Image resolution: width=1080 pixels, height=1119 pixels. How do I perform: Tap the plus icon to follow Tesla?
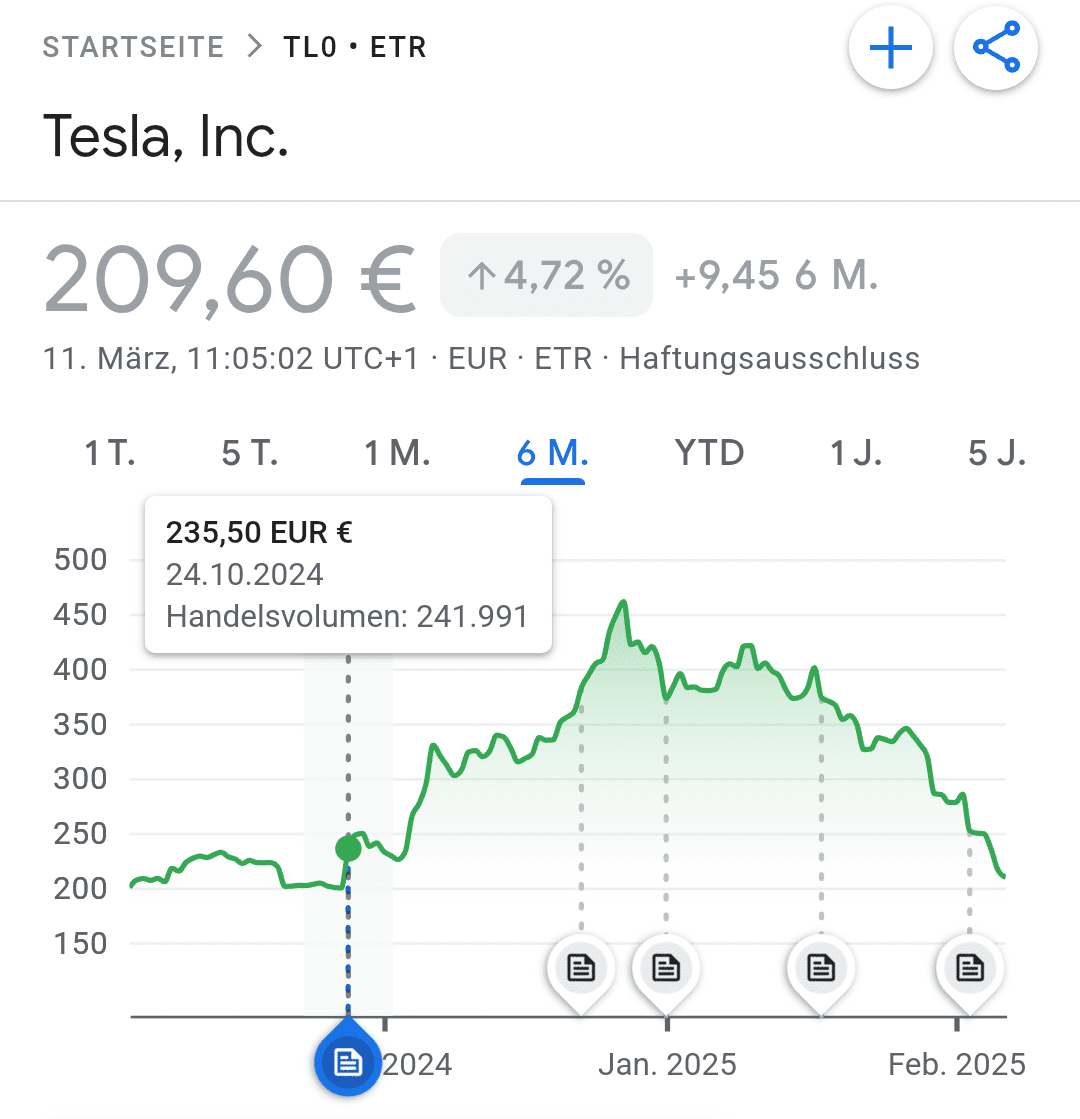click(891, 49)
